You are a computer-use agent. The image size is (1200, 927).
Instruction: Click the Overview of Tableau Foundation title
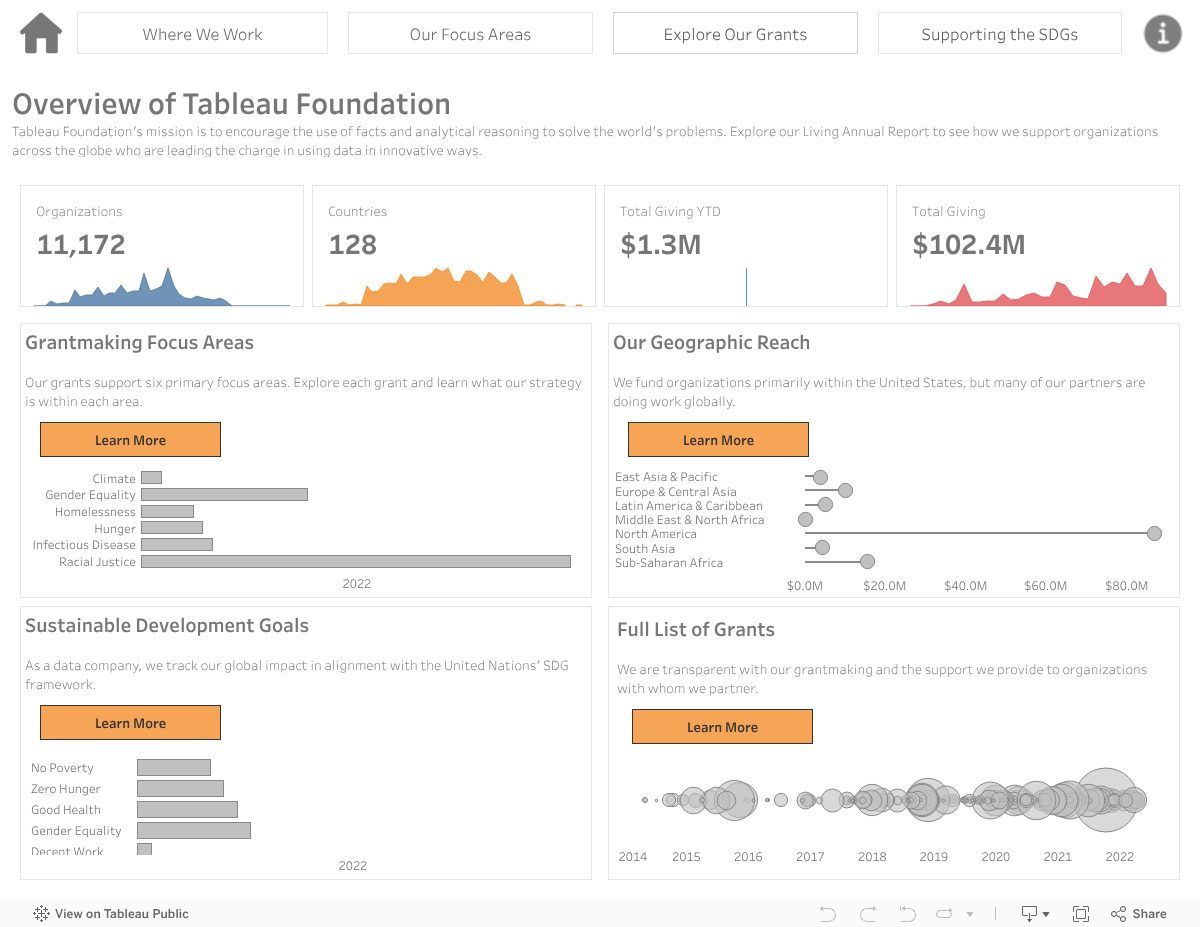tap(231, 104)
